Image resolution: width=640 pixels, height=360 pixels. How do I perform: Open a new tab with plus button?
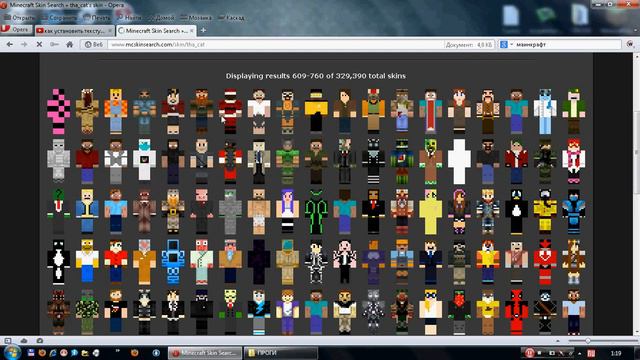(x=203, y=31)
